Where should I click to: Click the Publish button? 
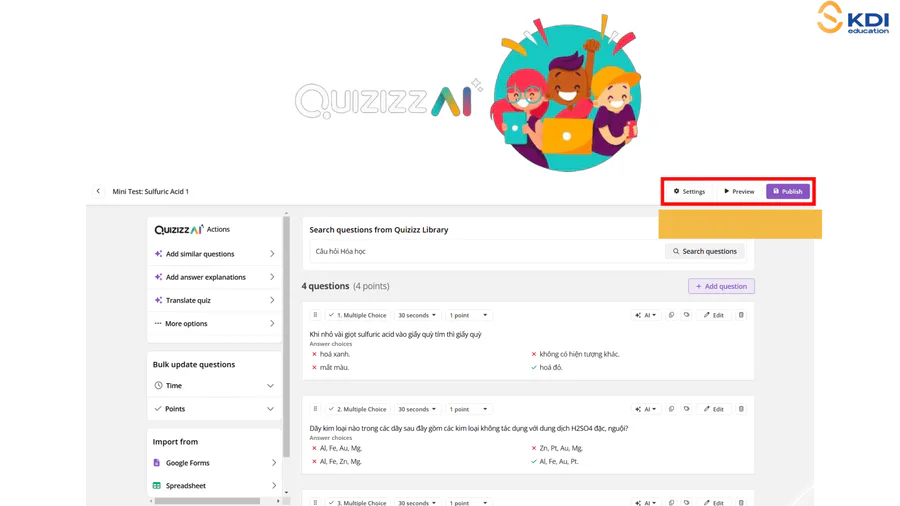(788, 191)
